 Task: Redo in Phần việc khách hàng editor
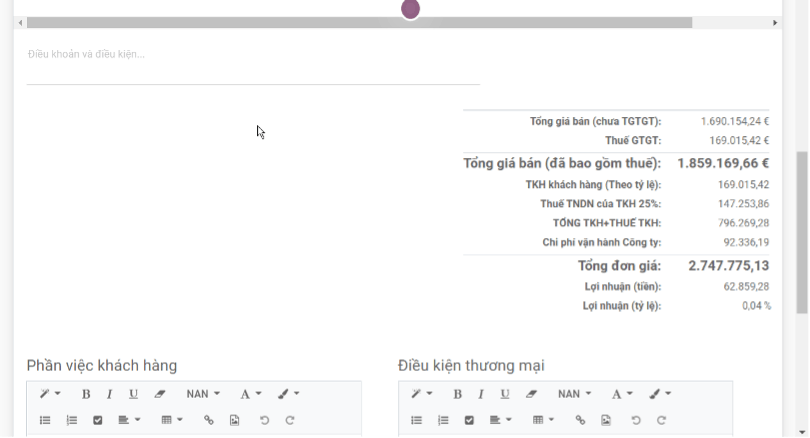[290, 420]
